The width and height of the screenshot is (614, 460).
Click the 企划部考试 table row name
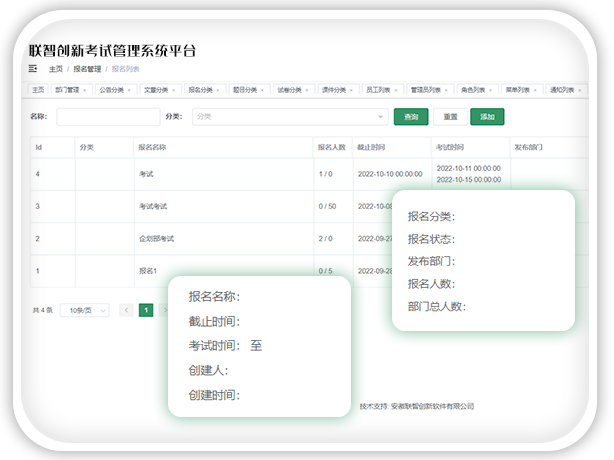tap(158, 239)
